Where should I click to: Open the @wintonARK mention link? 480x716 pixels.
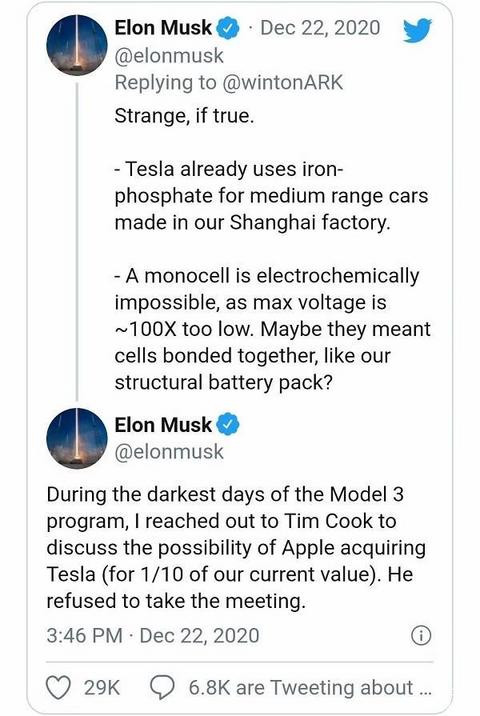tap(282, 83)
